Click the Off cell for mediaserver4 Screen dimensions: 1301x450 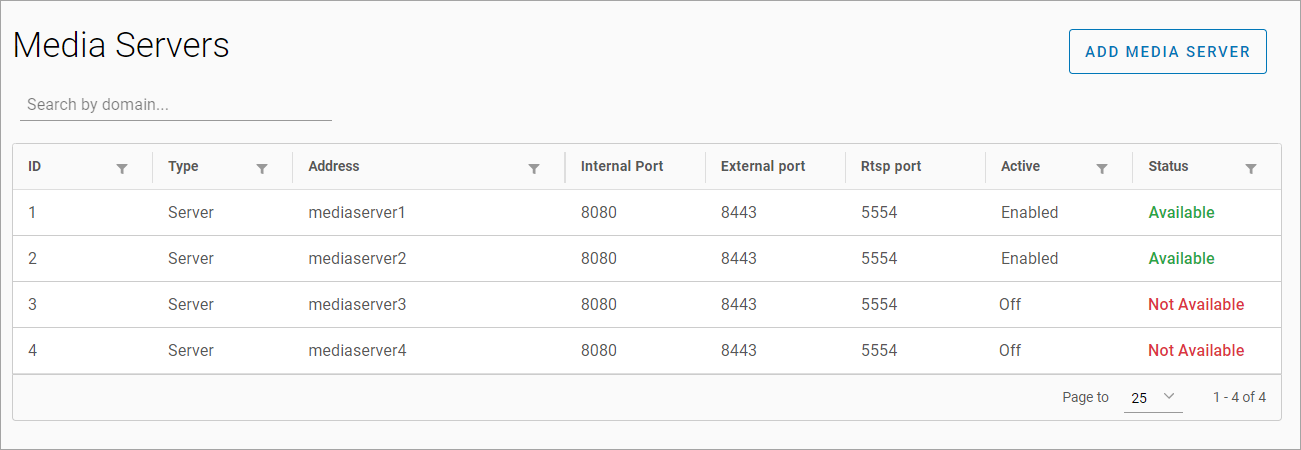[1010, 351]
